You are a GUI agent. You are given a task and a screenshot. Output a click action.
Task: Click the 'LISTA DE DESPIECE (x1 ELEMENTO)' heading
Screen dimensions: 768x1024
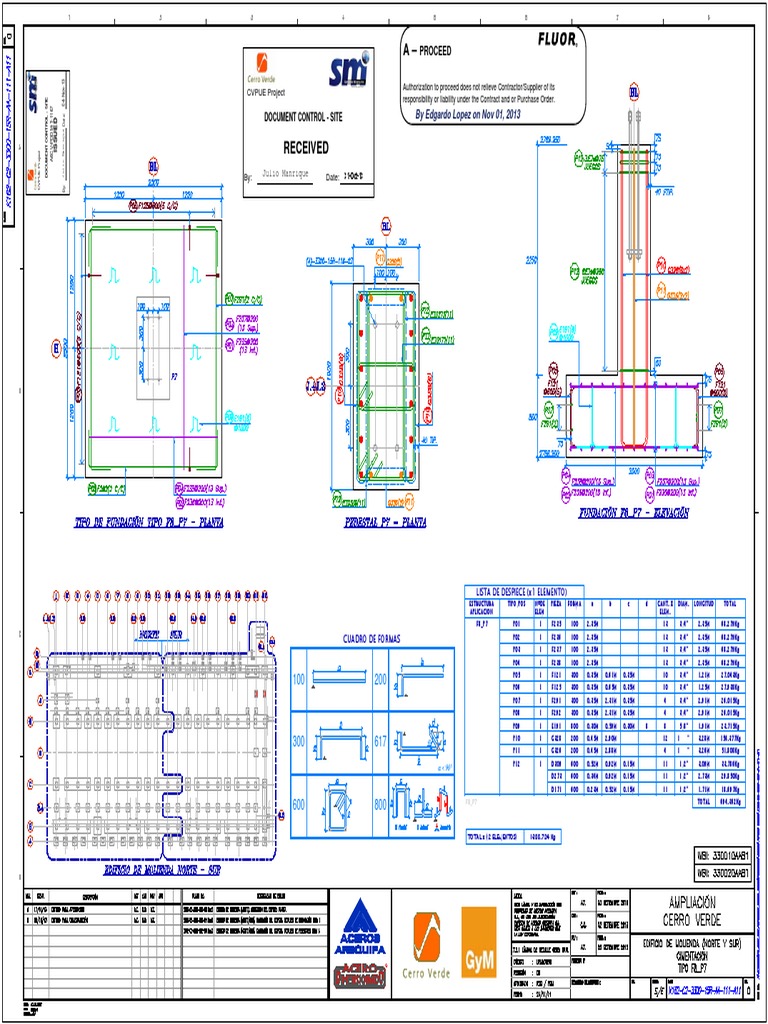click(x=524, y=590)
